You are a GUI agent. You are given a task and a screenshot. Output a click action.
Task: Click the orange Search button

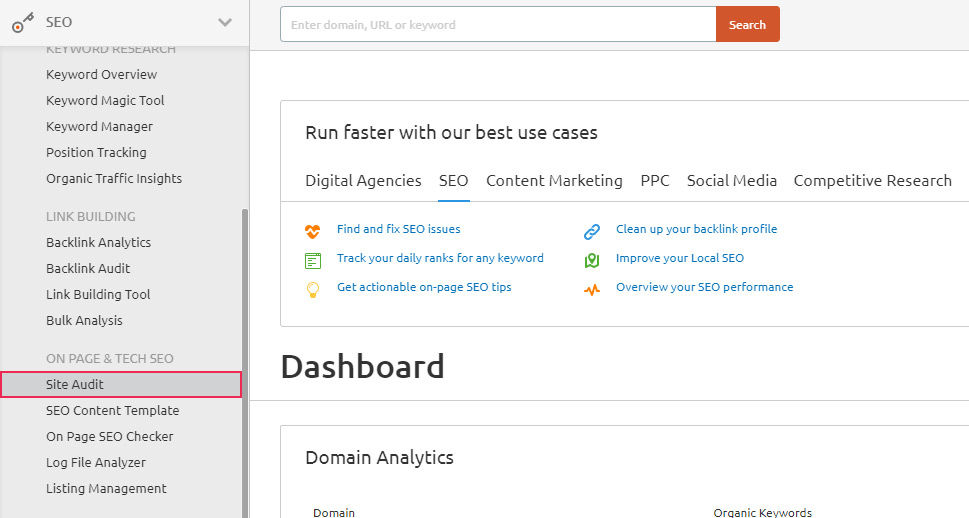(x=748, y=25)
